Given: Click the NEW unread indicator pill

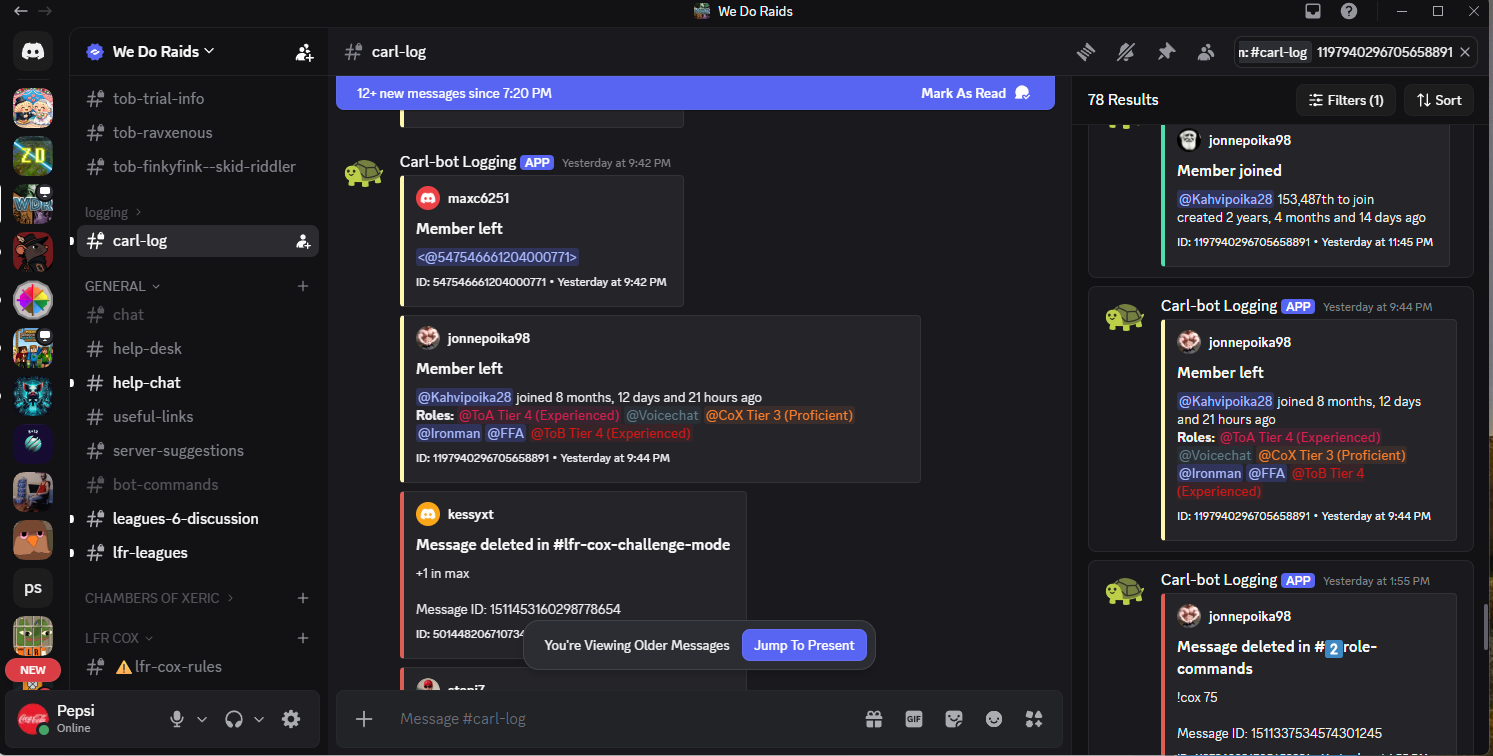Looking at the screenshot, I should [x=33, y=670].
